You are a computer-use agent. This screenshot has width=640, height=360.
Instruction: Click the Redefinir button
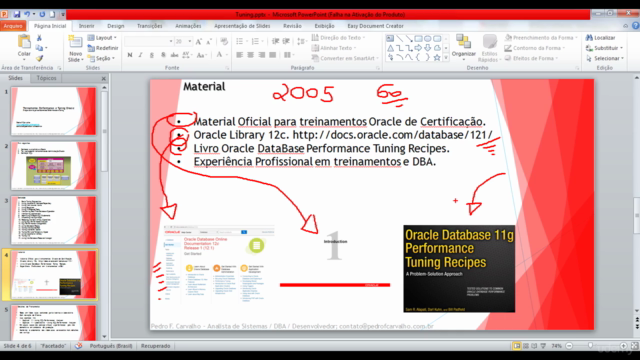coord(103,48)
